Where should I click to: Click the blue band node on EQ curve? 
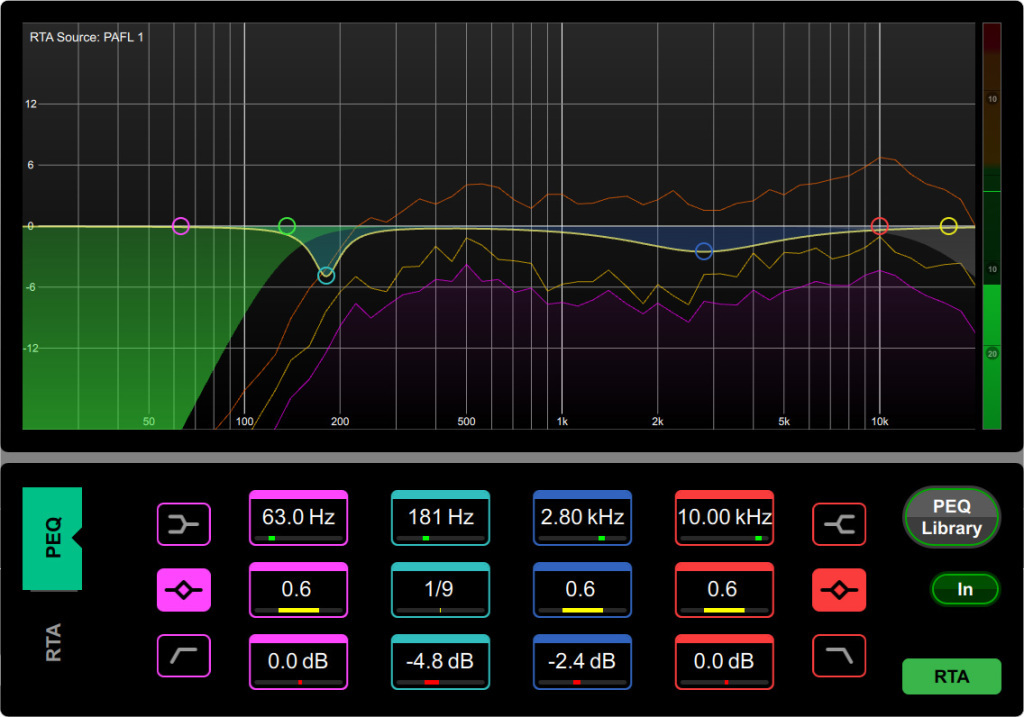click(x=704, y=251)
